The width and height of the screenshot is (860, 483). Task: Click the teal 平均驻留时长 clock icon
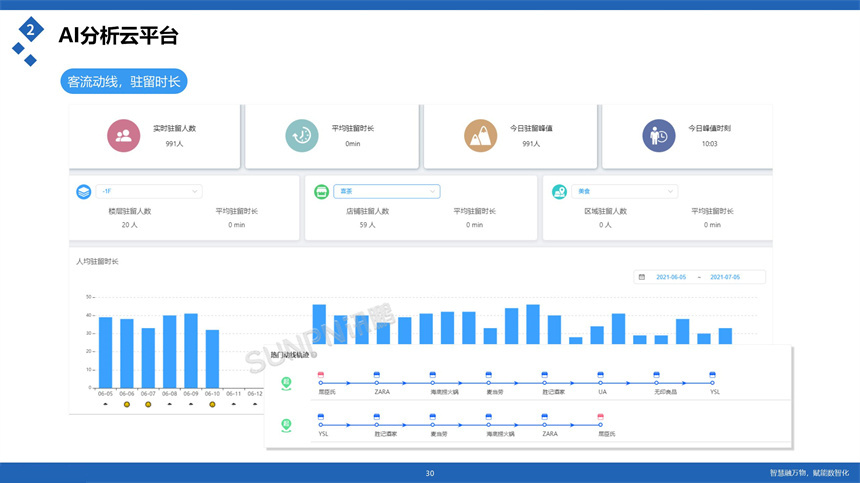point(301,136)
